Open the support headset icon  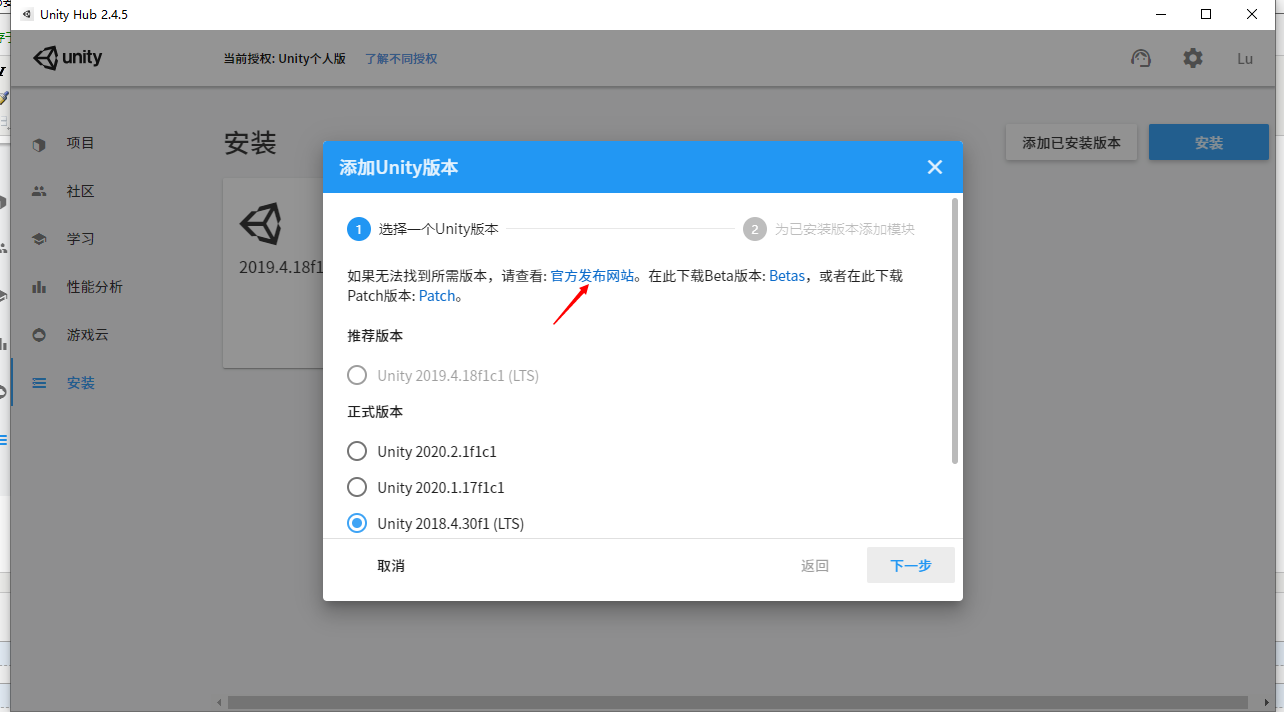click(1141, 58)
